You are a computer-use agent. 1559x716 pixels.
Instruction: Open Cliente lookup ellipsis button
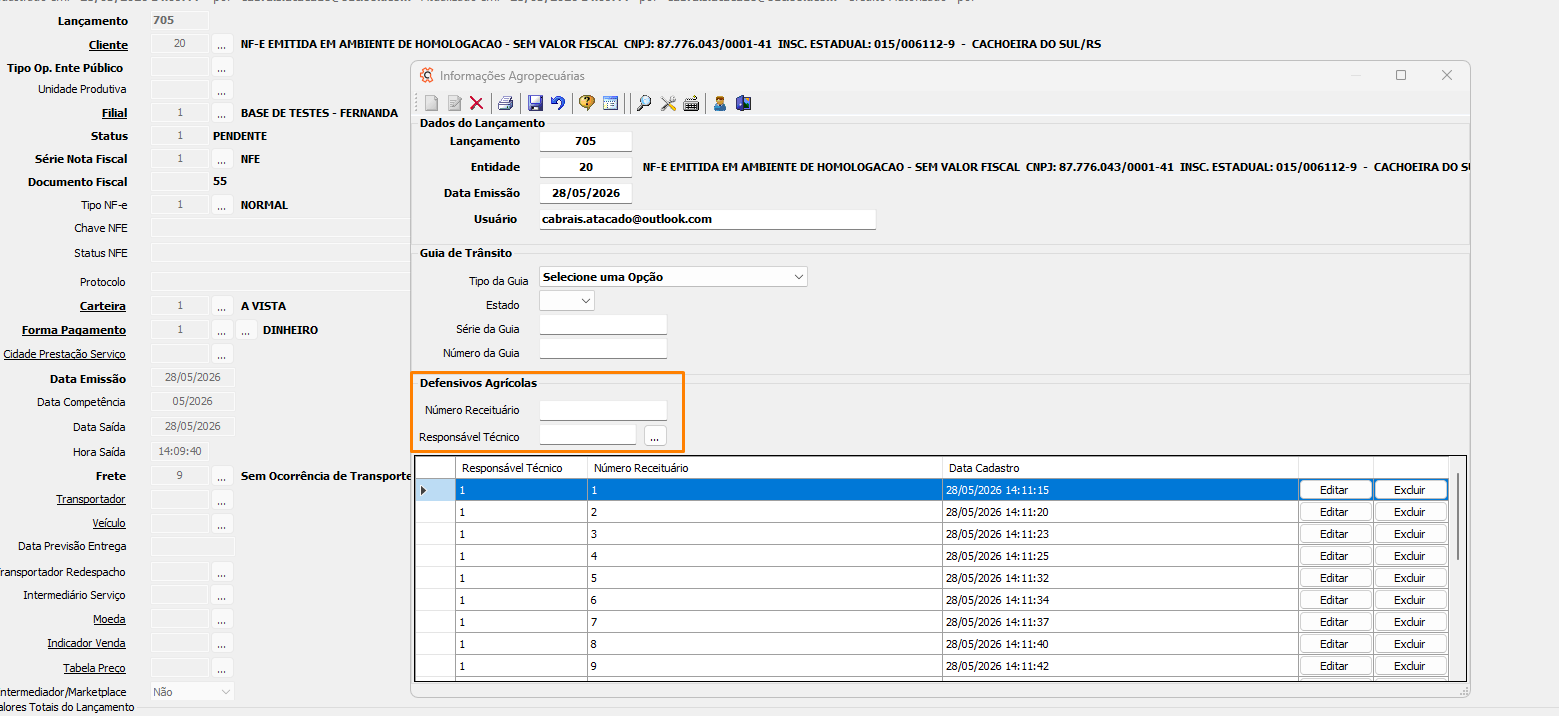222,44
